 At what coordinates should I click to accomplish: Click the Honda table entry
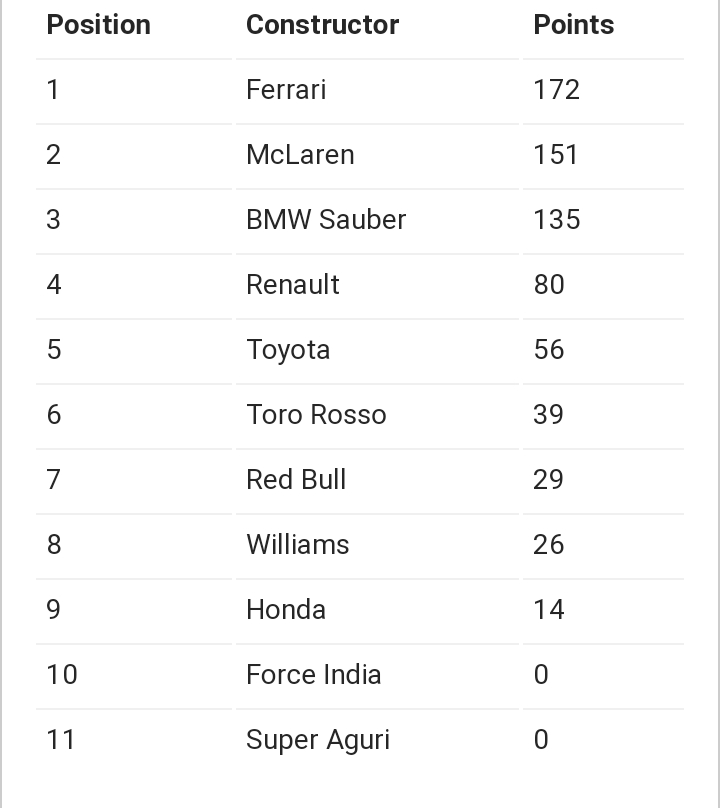pyautogui.click(x=286, y=609)
